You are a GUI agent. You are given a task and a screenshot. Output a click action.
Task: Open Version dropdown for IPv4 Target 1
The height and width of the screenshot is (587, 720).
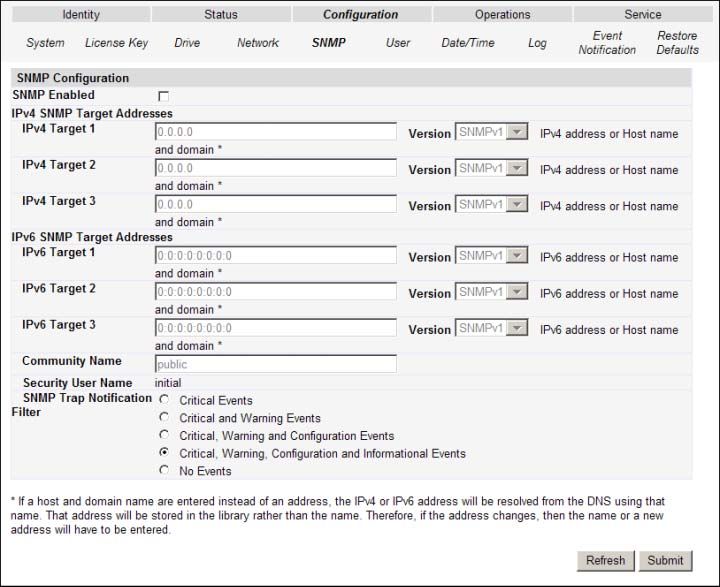491,132
